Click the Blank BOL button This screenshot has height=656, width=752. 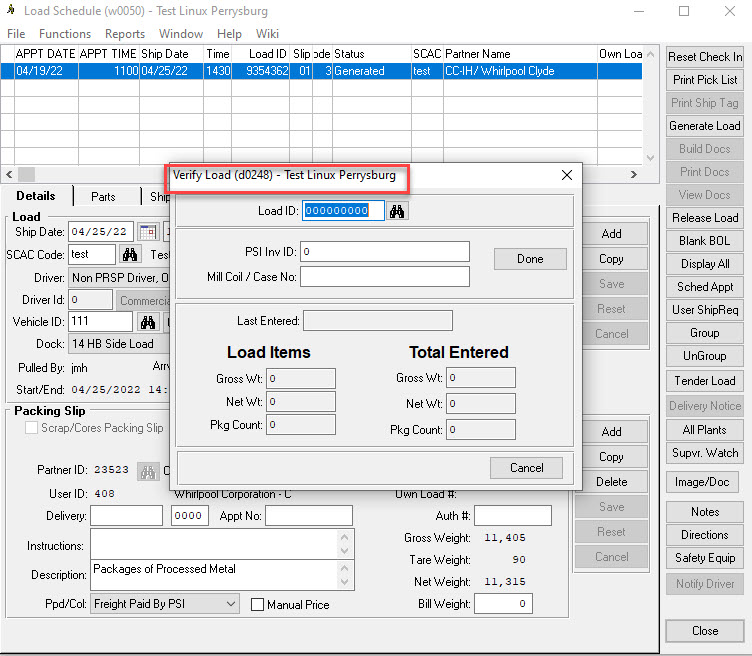pos(705,241)
